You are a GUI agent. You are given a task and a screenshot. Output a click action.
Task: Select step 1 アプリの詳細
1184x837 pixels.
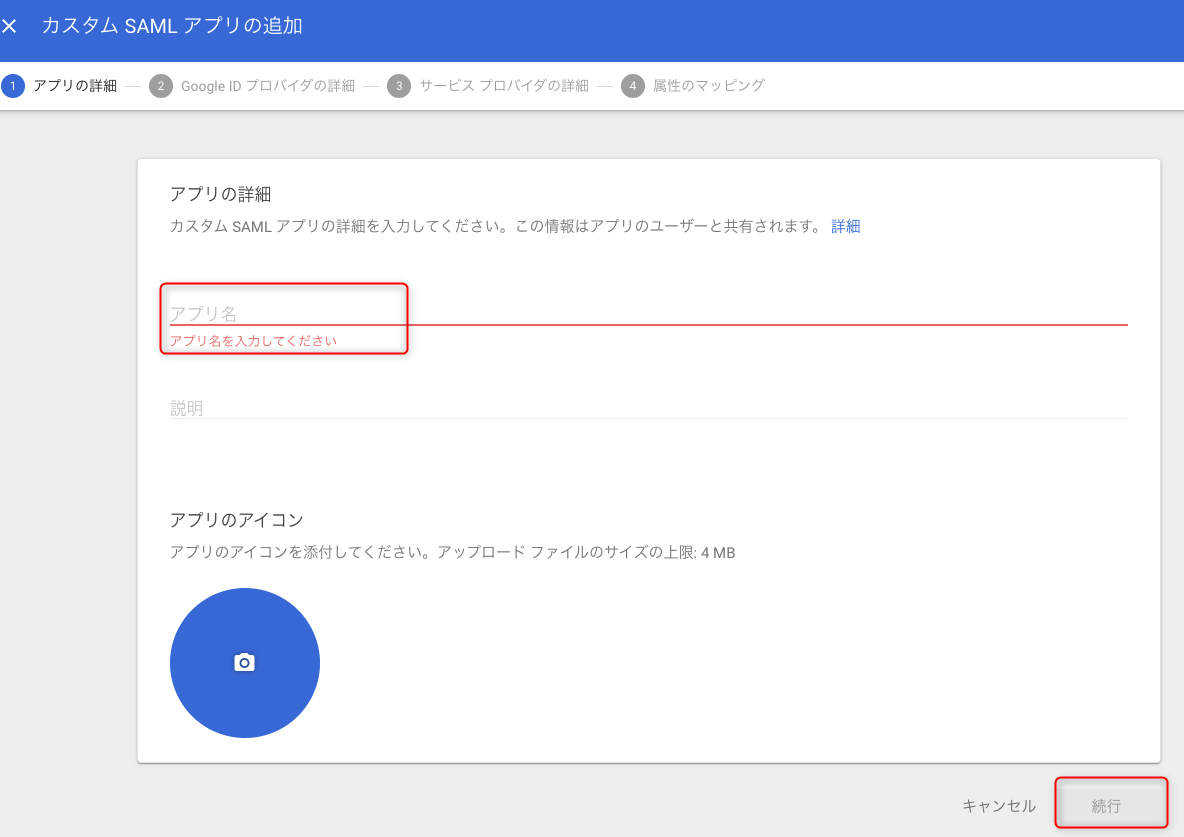coord(60,86)
